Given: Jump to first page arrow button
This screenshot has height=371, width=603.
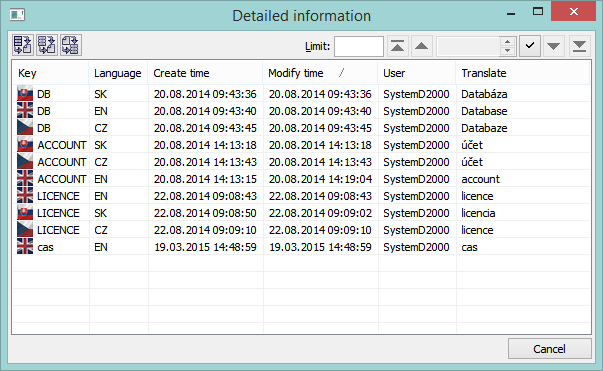Looking at the screenshot, I should [x=397, y=46].
